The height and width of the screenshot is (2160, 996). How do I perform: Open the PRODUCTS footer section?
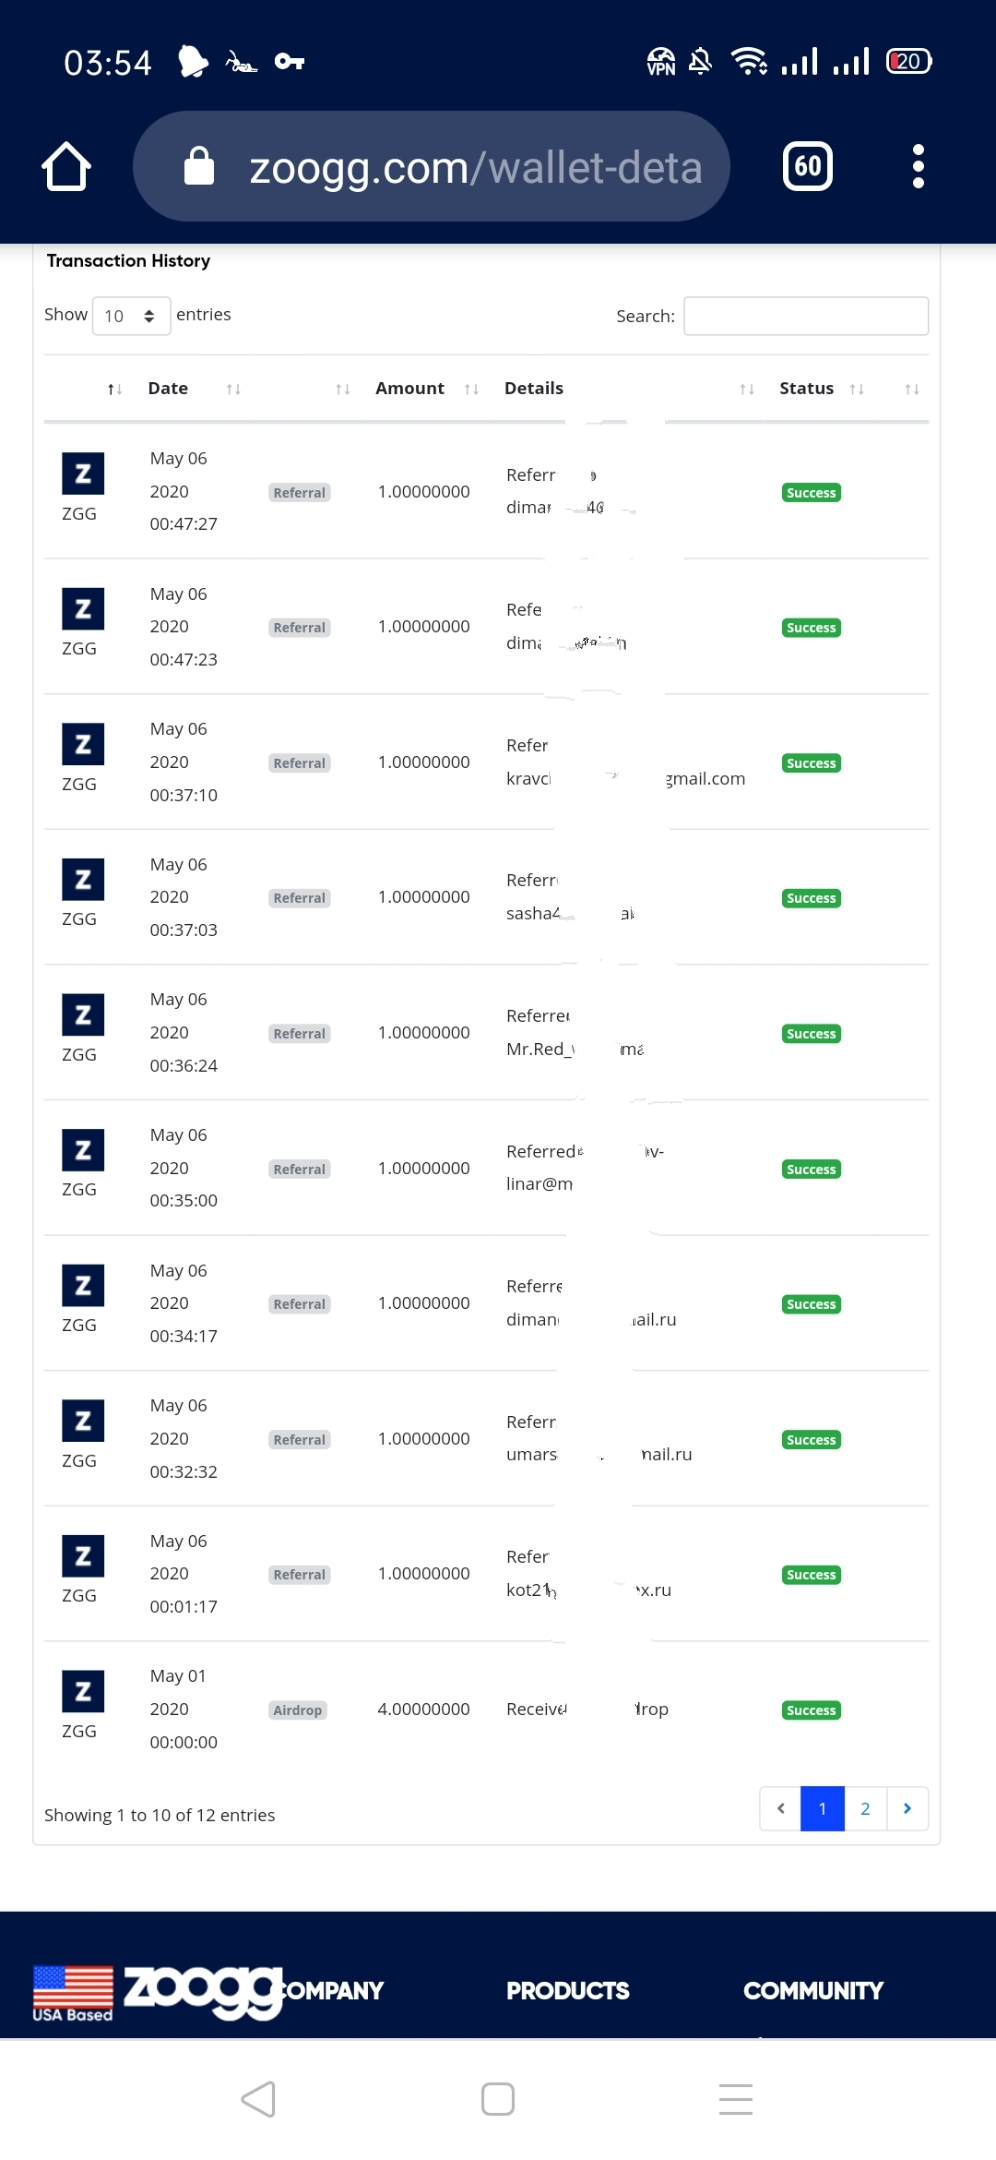(x=567, y=1991)
